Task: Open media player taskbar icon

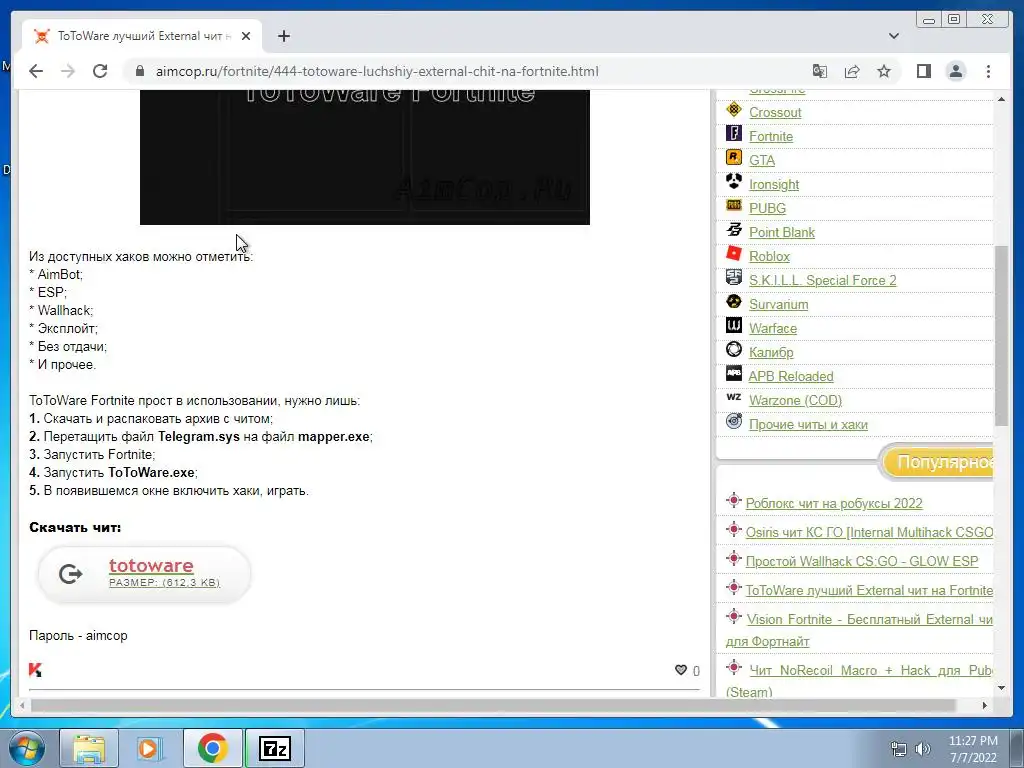Action: (149, 748)
